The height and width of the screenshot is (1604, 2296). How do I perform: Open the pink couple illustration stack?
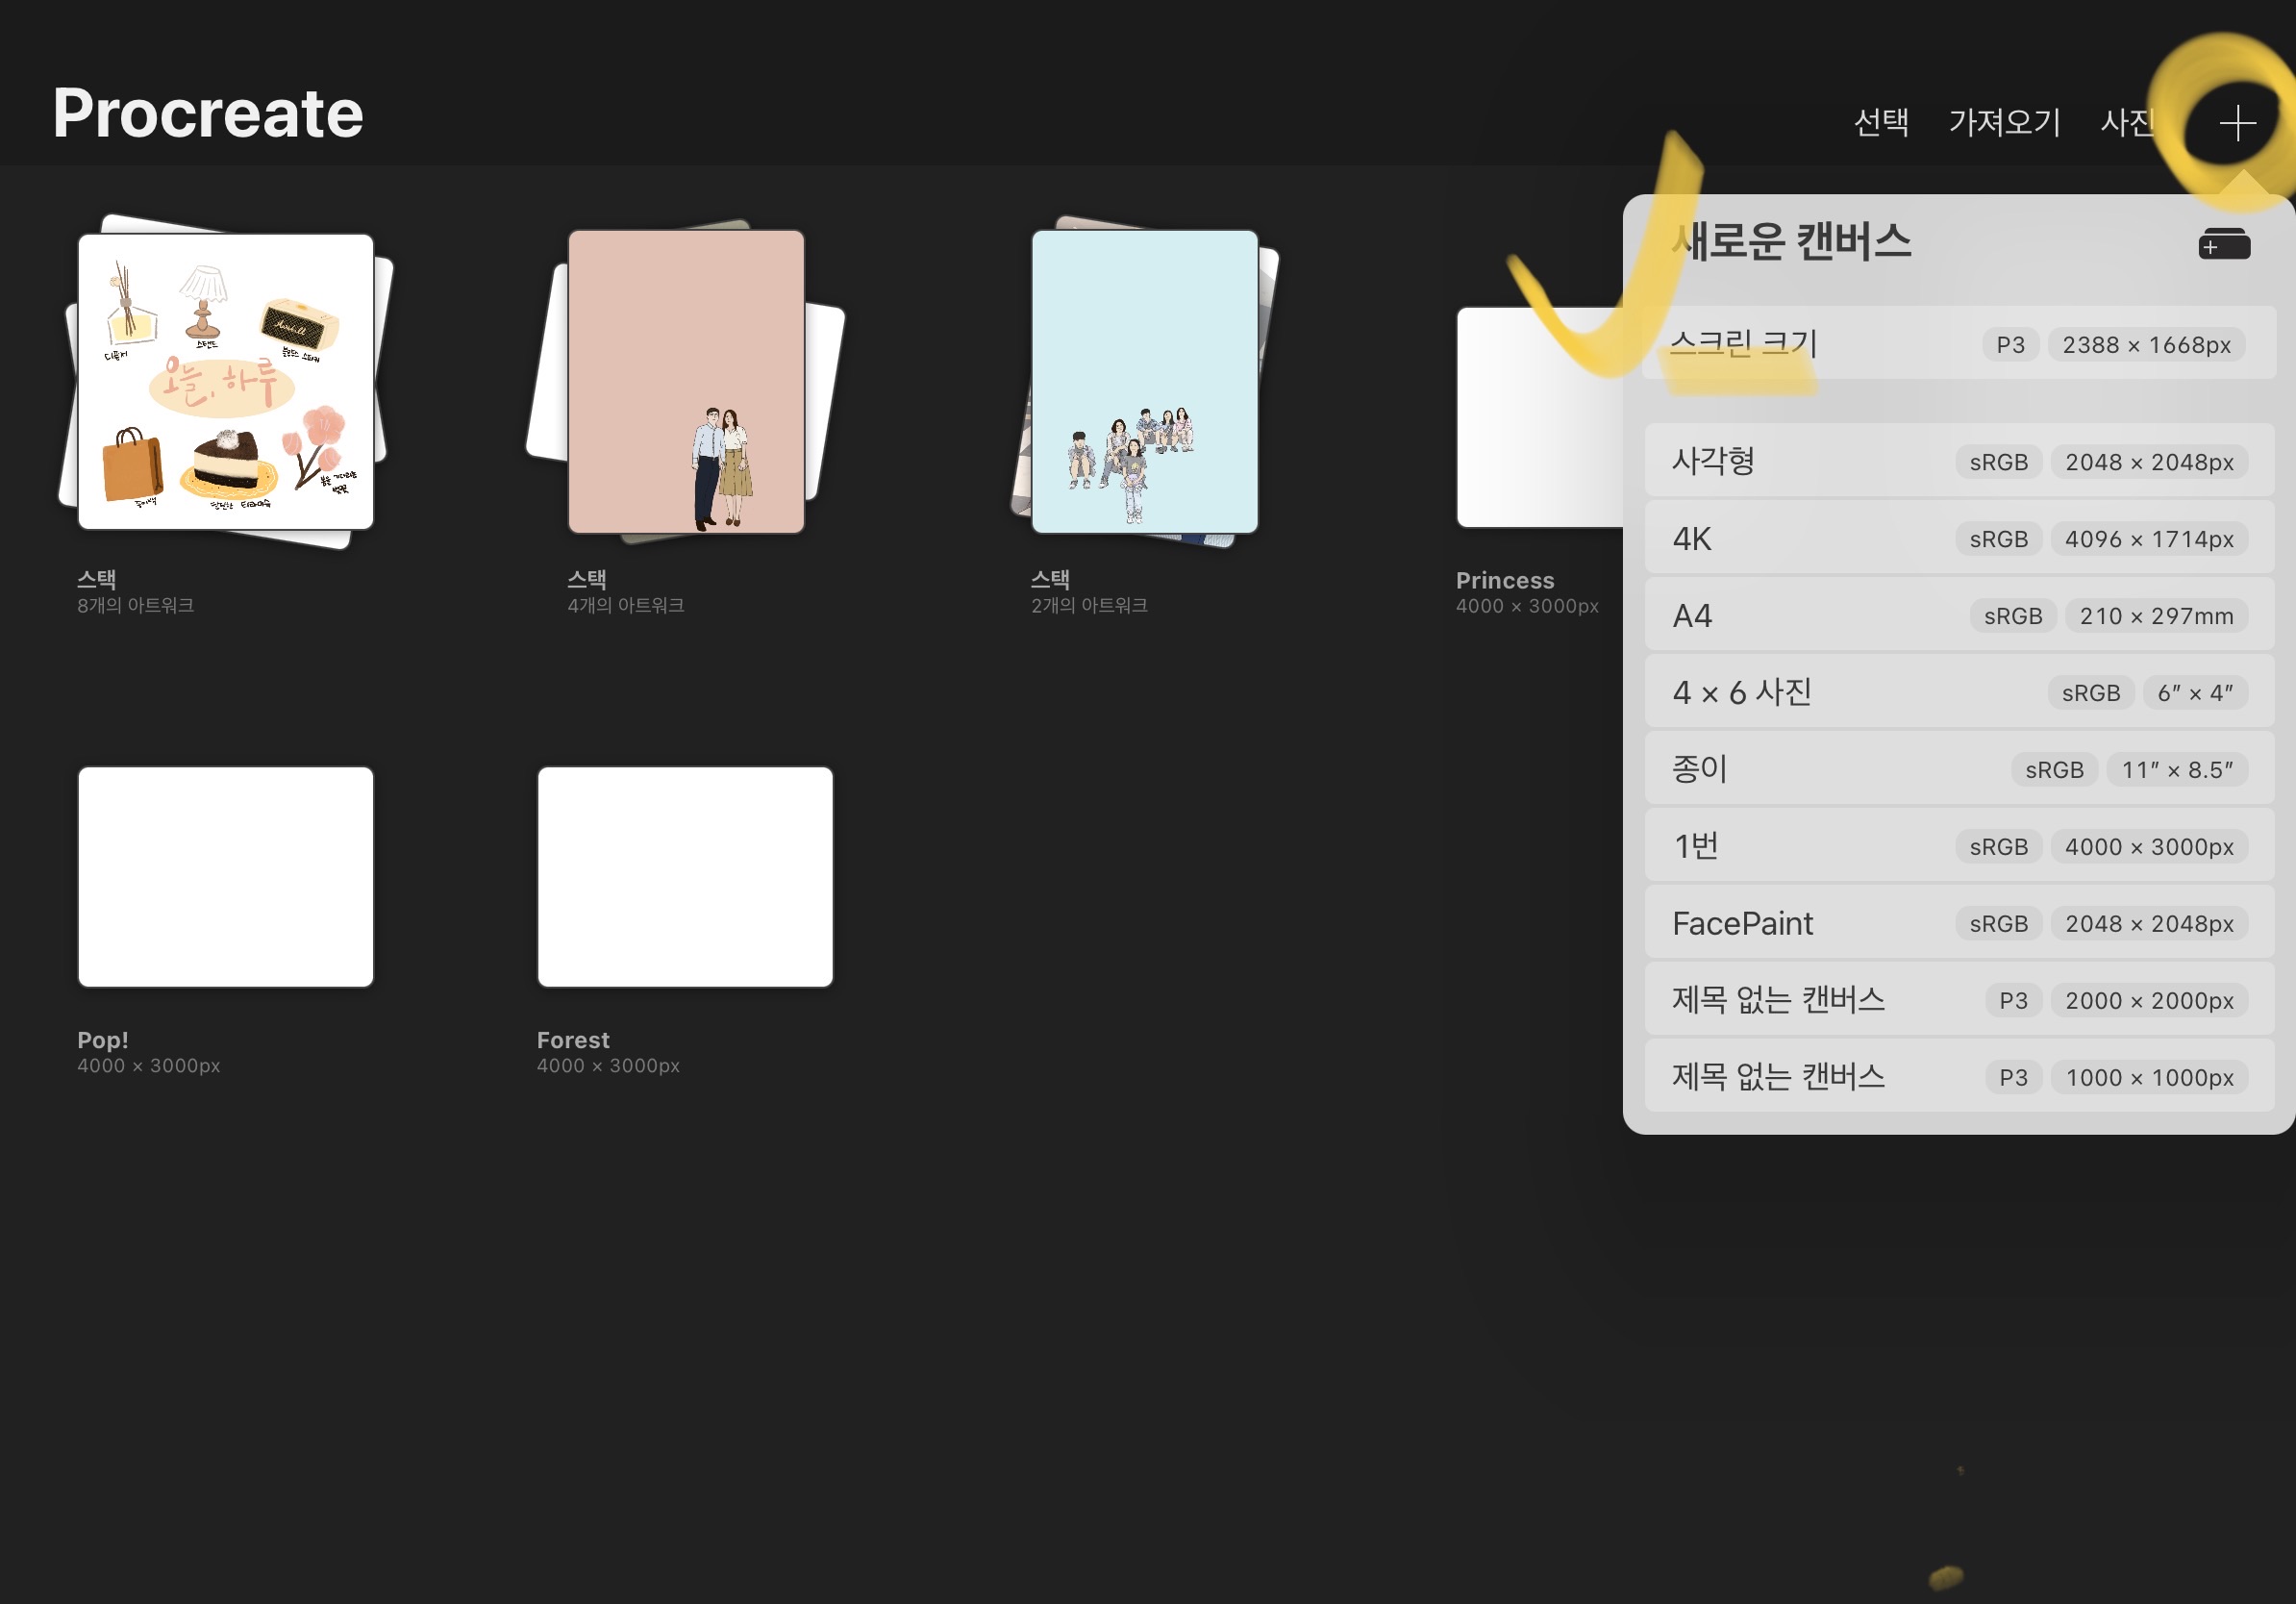coord(686,382)
